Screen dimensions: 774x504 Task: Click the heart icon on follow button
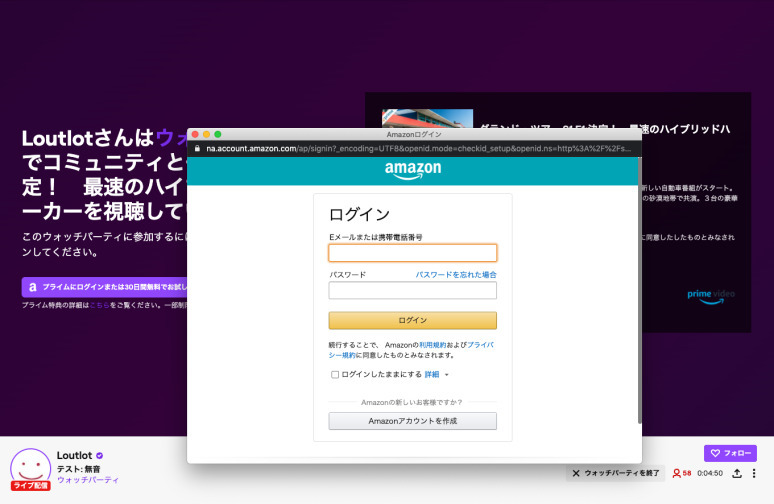coord(715,453)
